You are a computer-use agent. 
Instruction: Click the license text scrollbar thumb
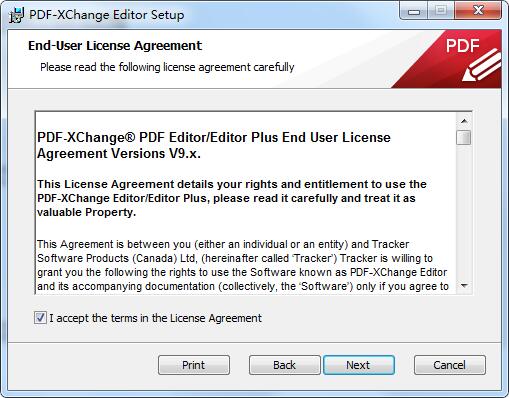point(464,137)
